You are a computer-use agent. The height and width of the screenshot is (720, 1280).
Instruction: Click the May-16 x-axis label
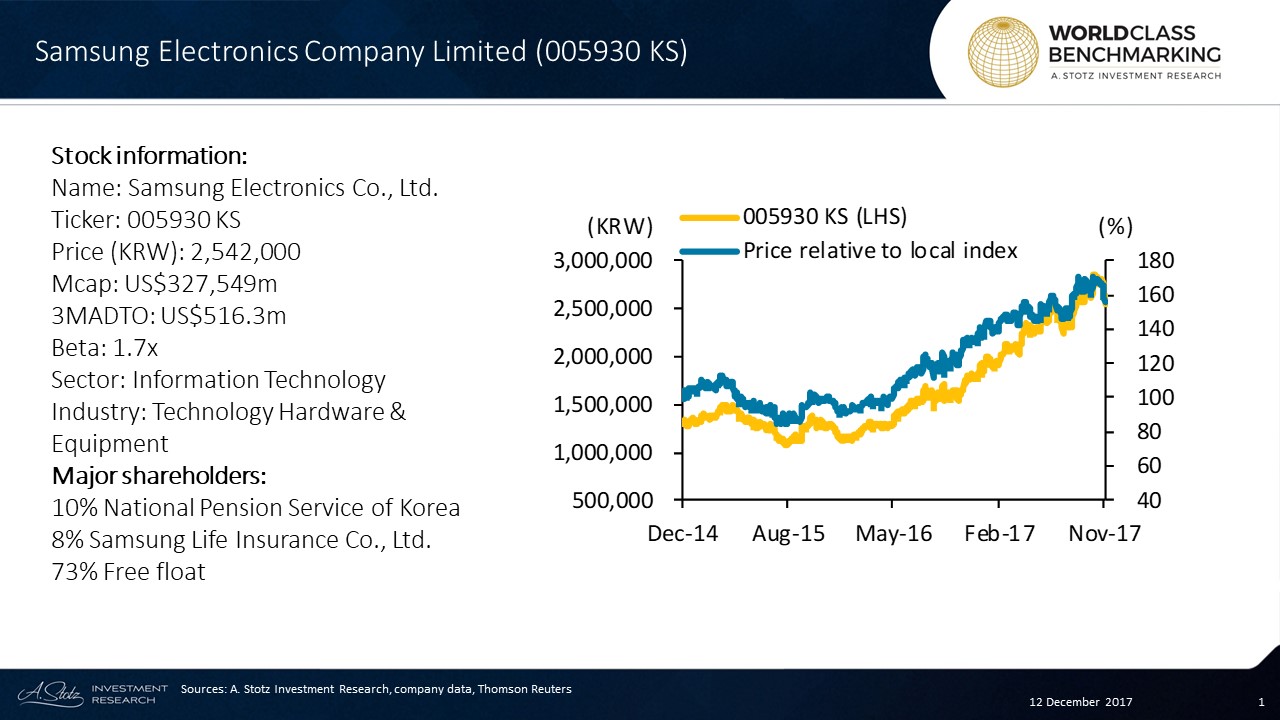(x=893, y=534)
